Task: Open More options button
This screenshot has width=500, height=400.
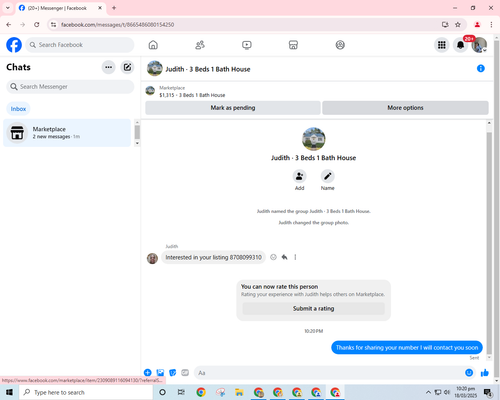Action: point(405,108)
